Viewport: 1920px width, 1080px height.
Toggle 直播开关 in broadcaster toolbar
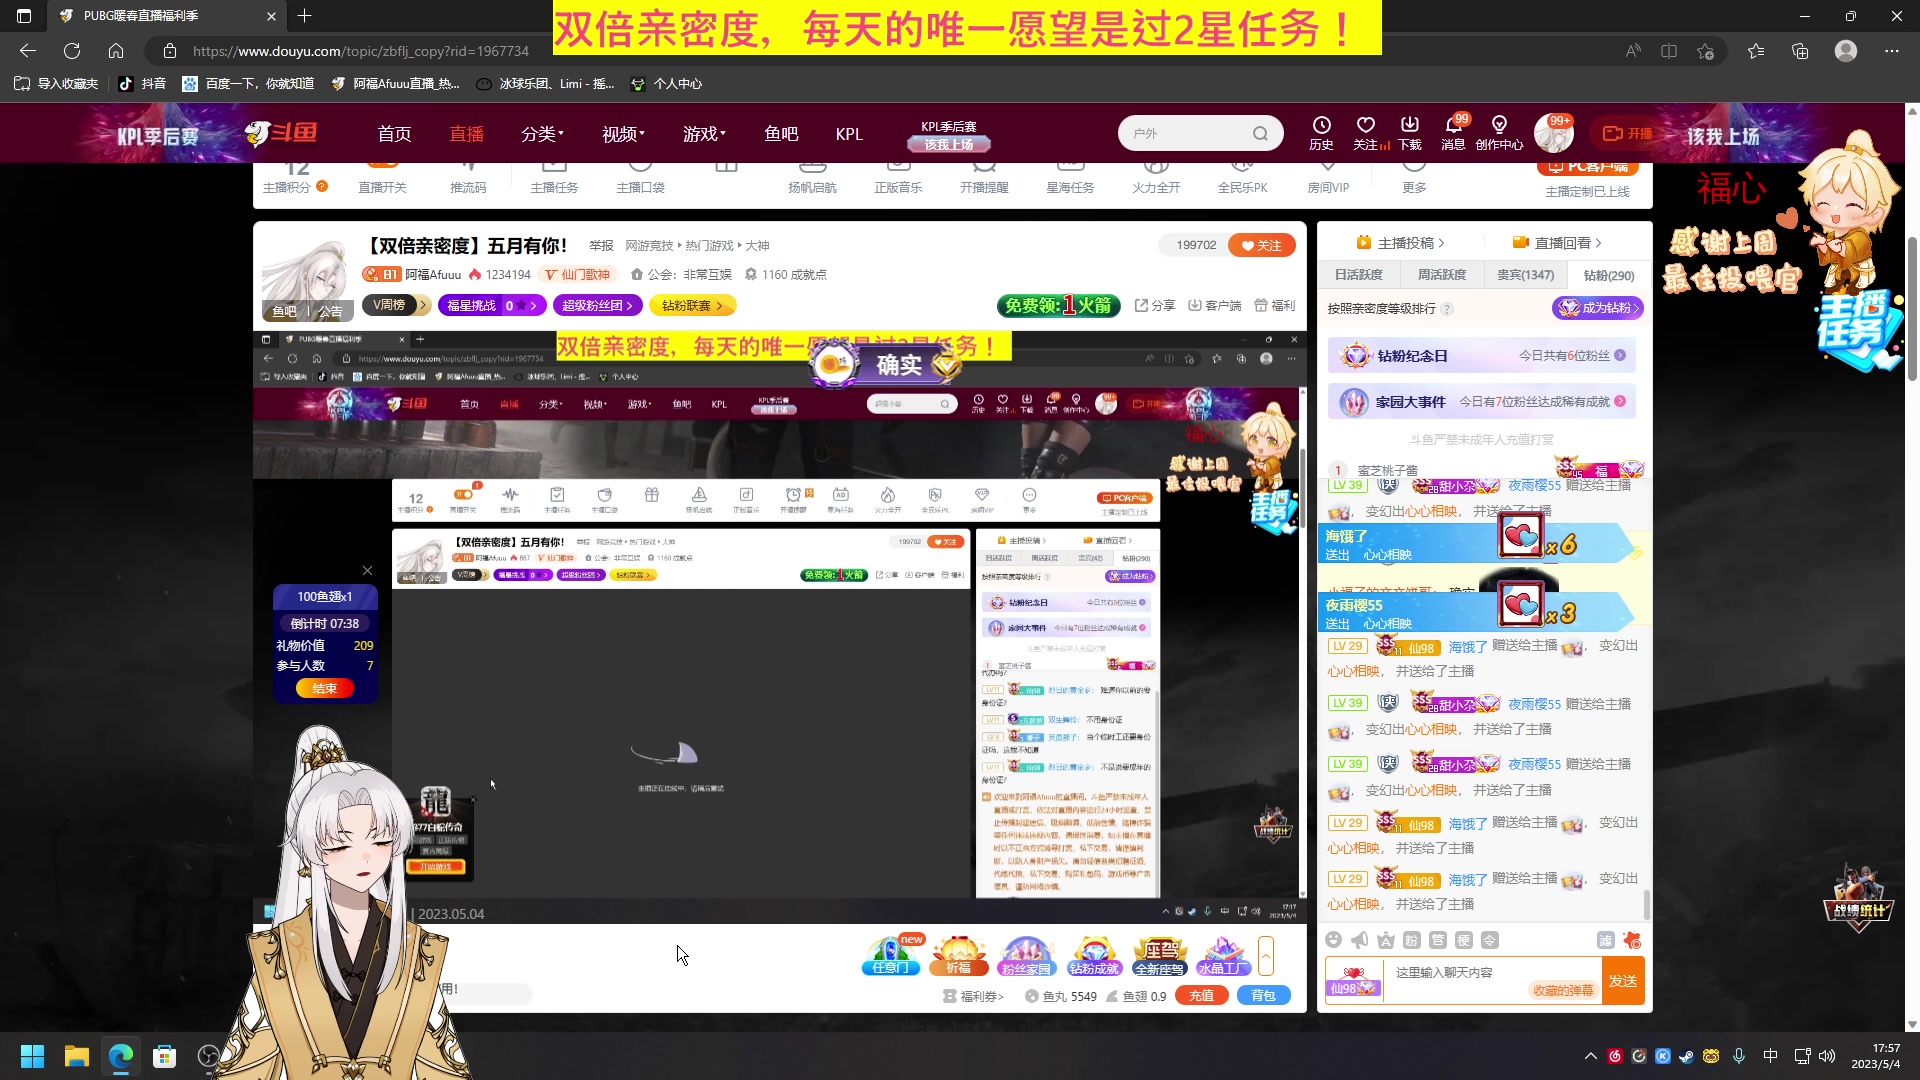pyautogui.click(x=382, y=179)
